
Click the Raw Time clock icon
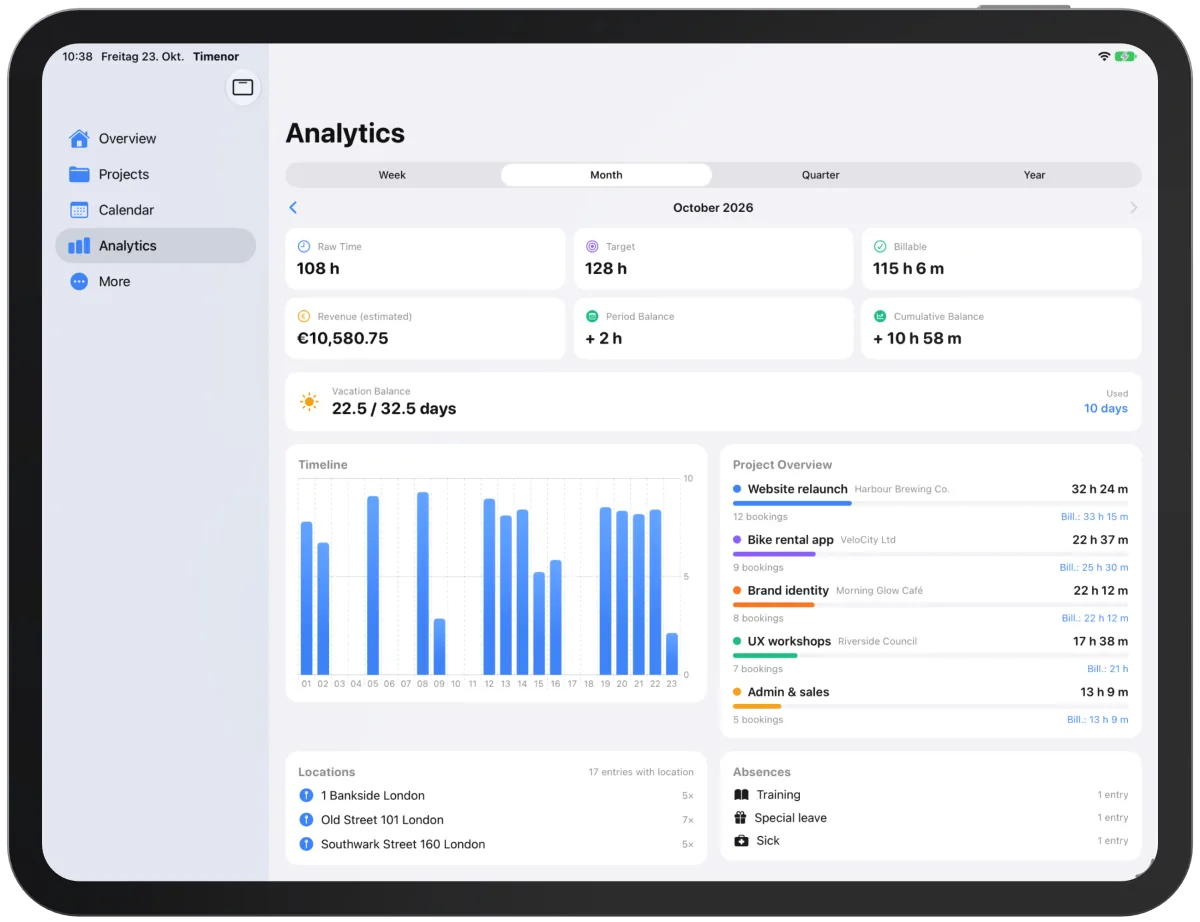pos(304,246)
